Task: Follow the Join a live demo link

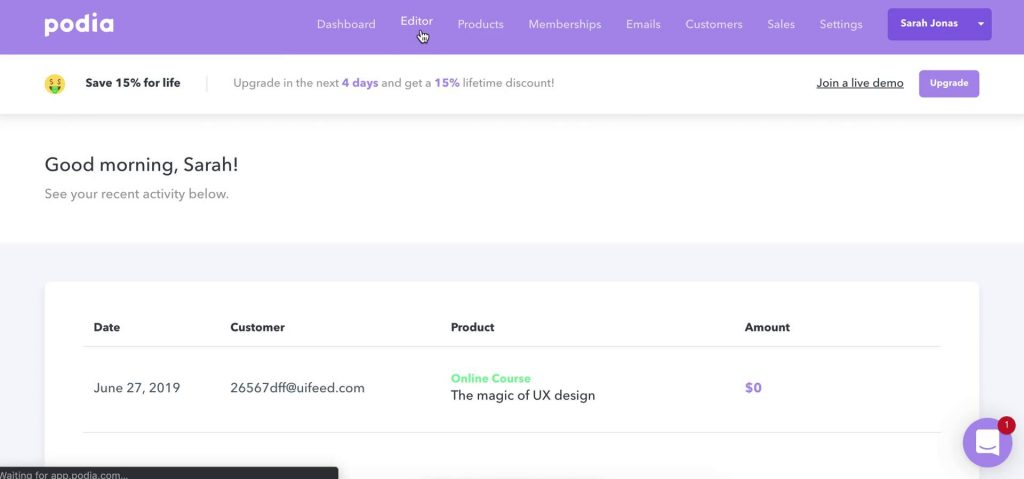Action: point(860,83)
